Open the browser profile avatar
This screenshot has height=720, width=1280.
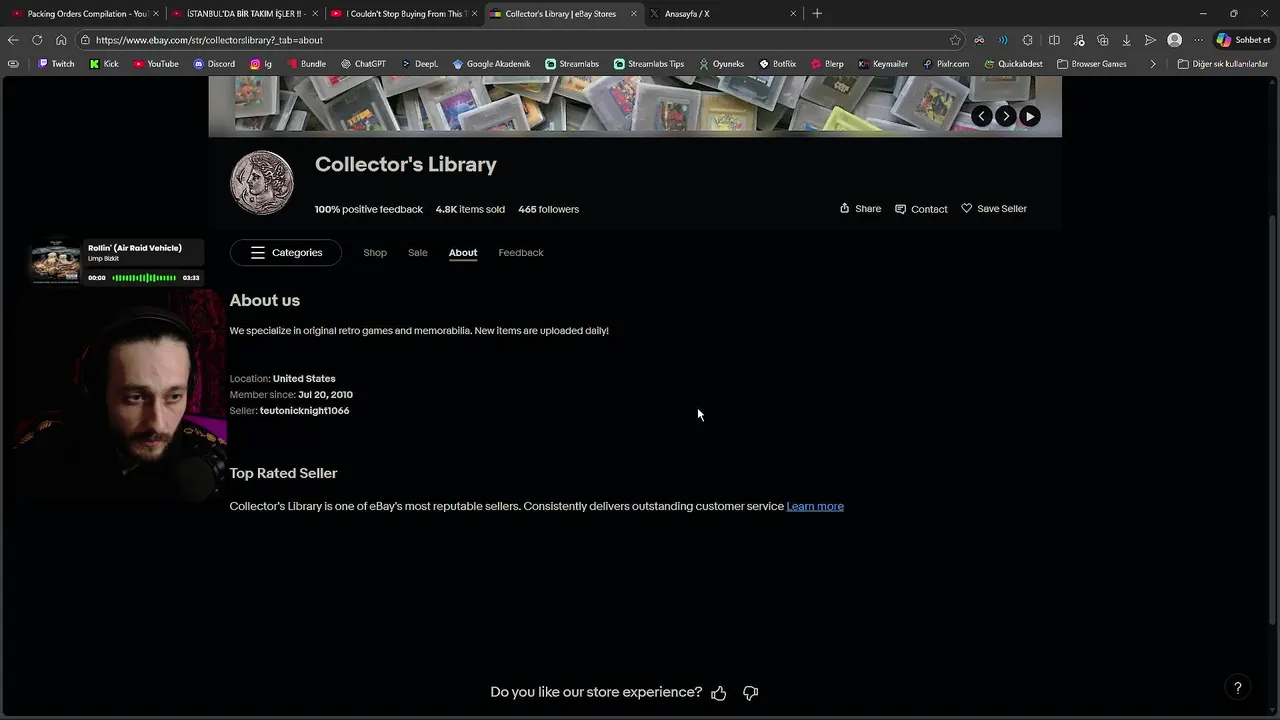(1175, 40)
